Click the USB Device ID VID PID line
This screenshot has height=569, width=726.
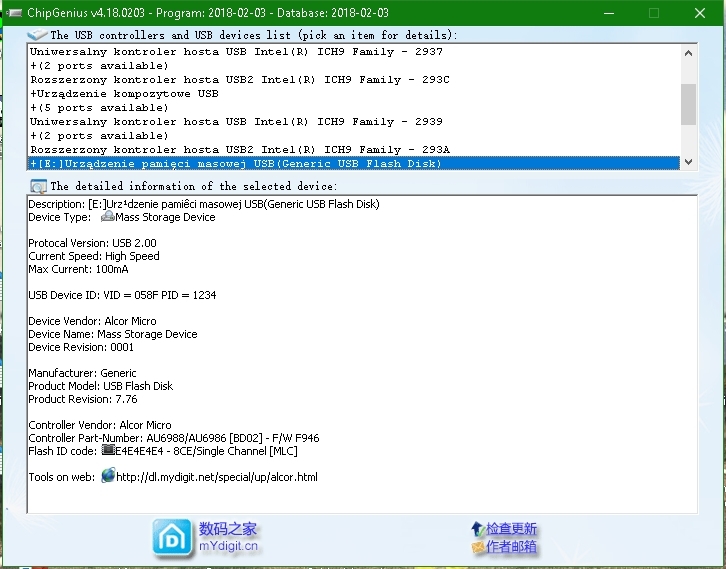click(x=122, y=295)
